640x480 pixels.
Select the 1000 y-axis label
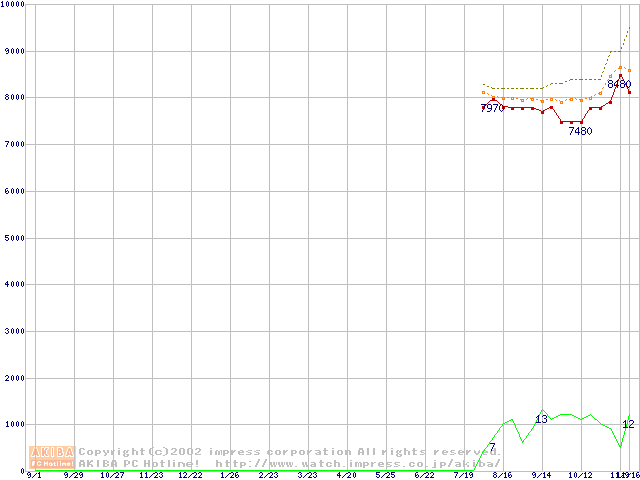coord(12,425)
